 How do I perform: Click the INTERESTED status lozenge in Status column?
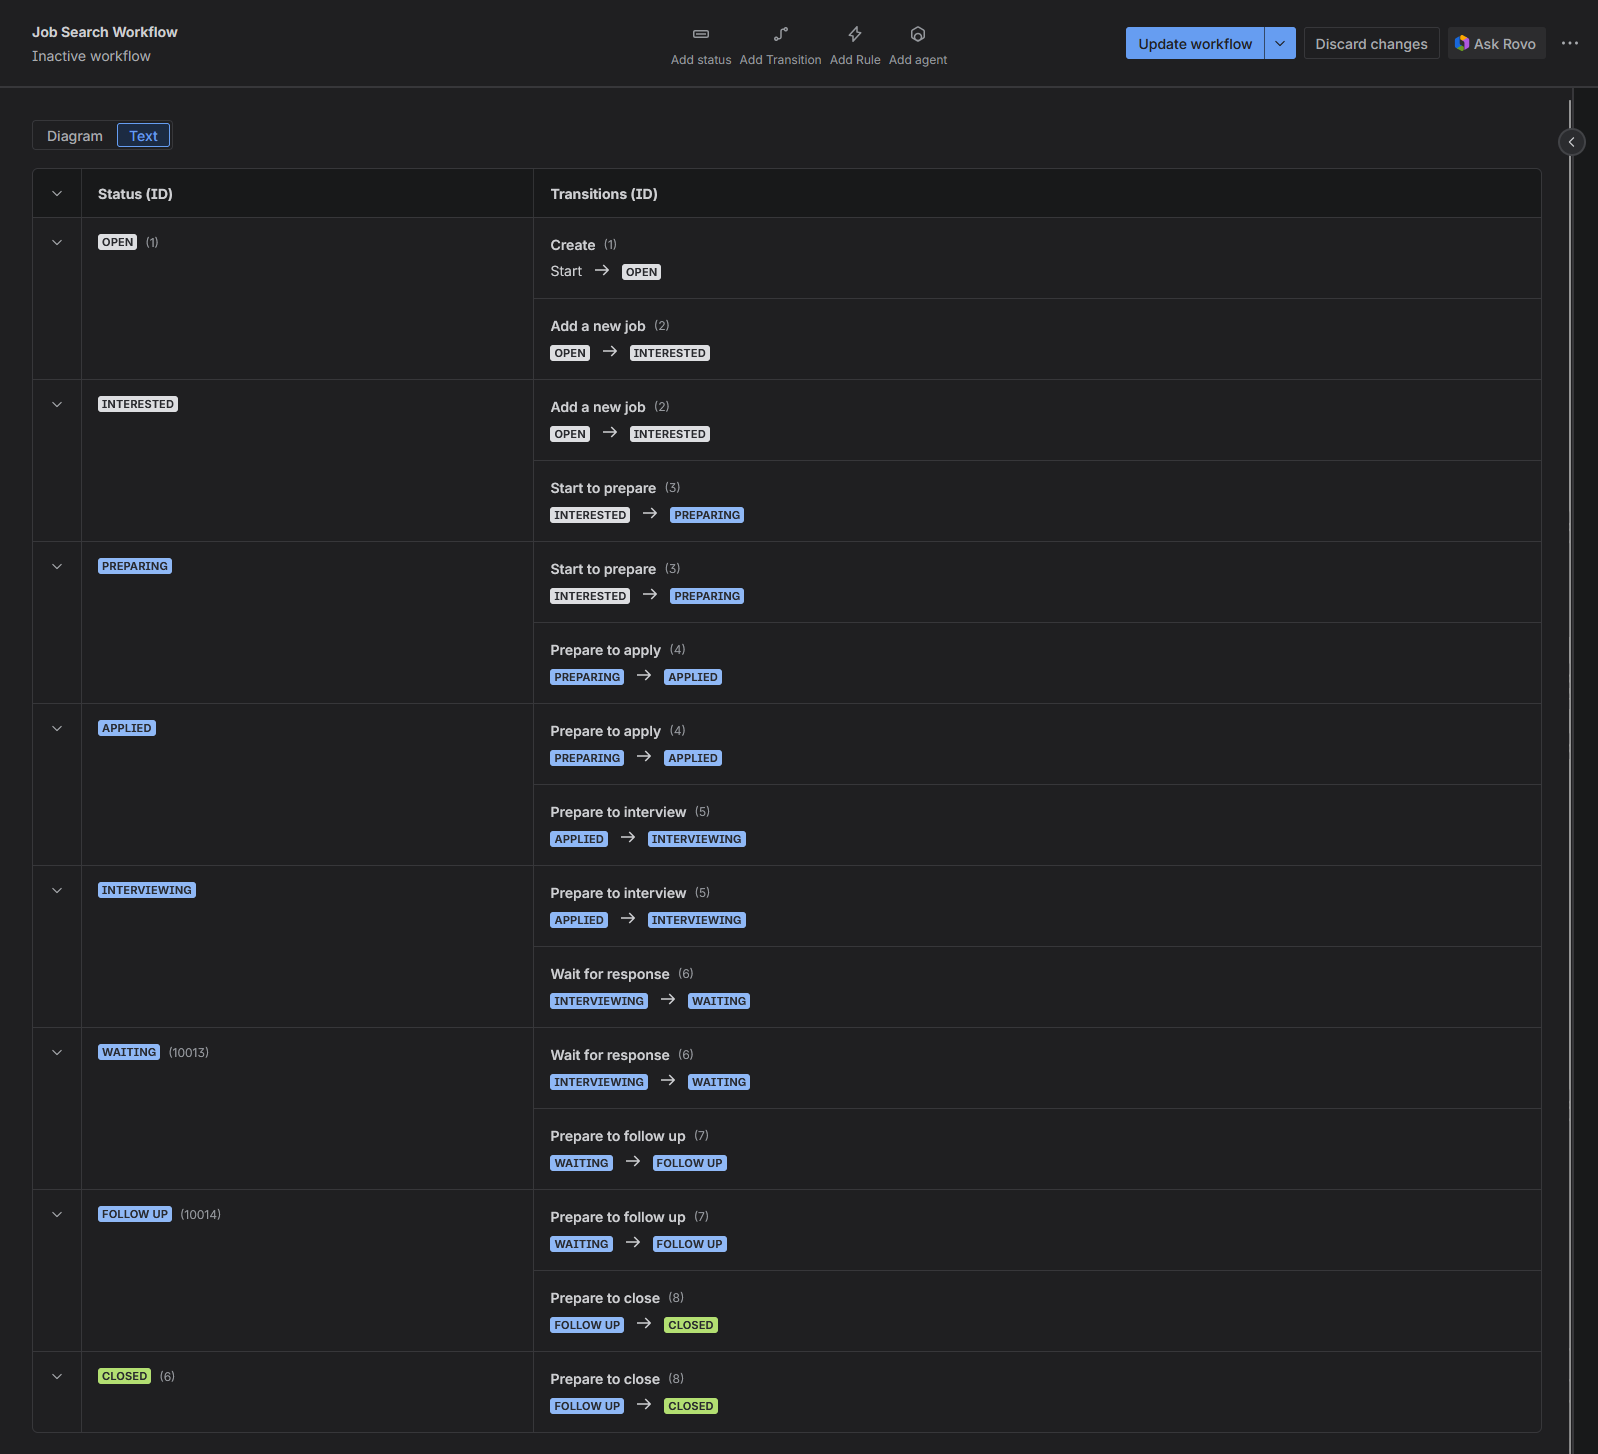pyautogui.click(x=138, y=404)
